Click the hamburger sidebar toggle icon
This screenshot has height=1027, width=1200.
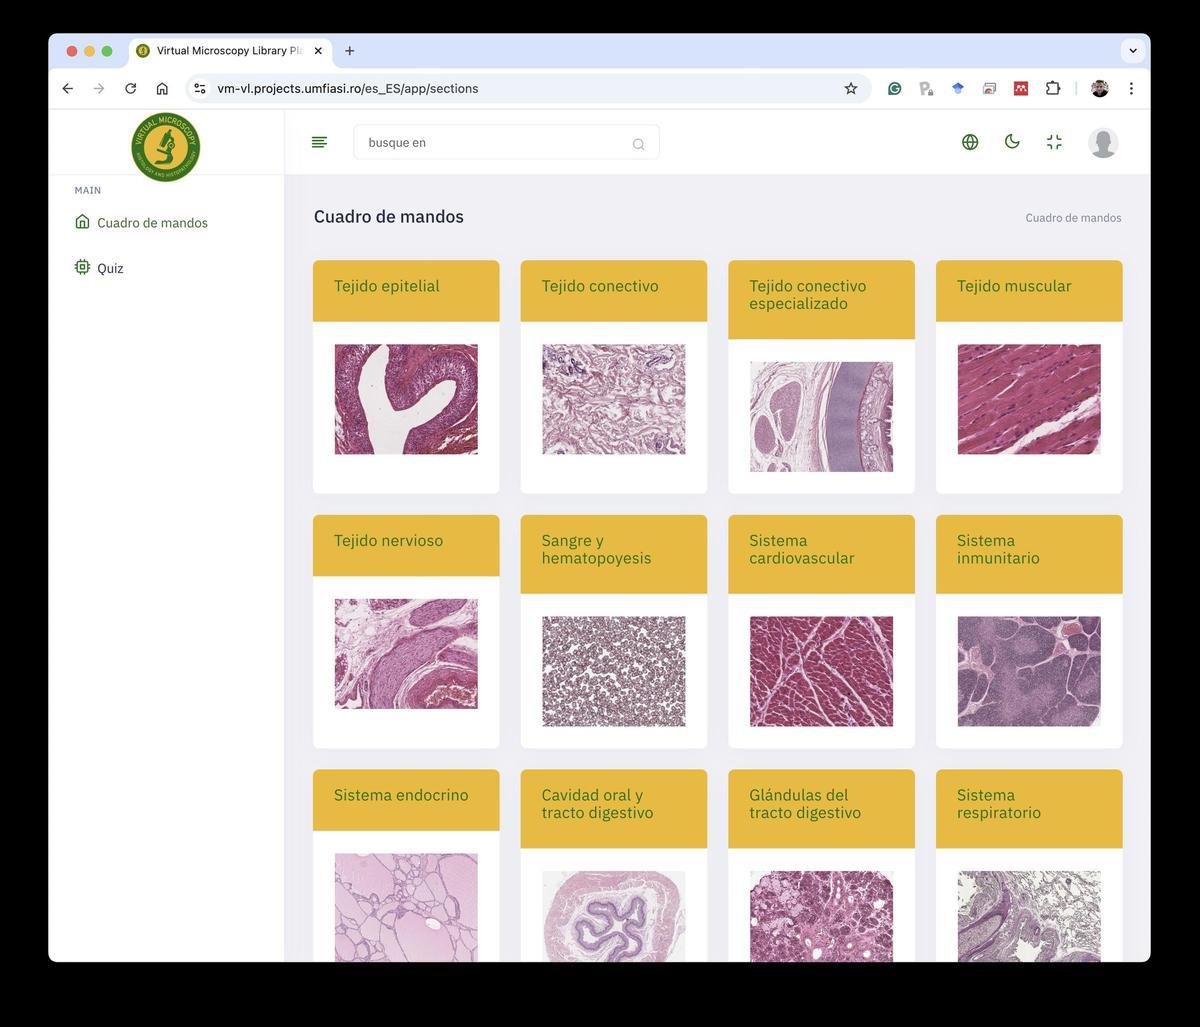(319, 142)
